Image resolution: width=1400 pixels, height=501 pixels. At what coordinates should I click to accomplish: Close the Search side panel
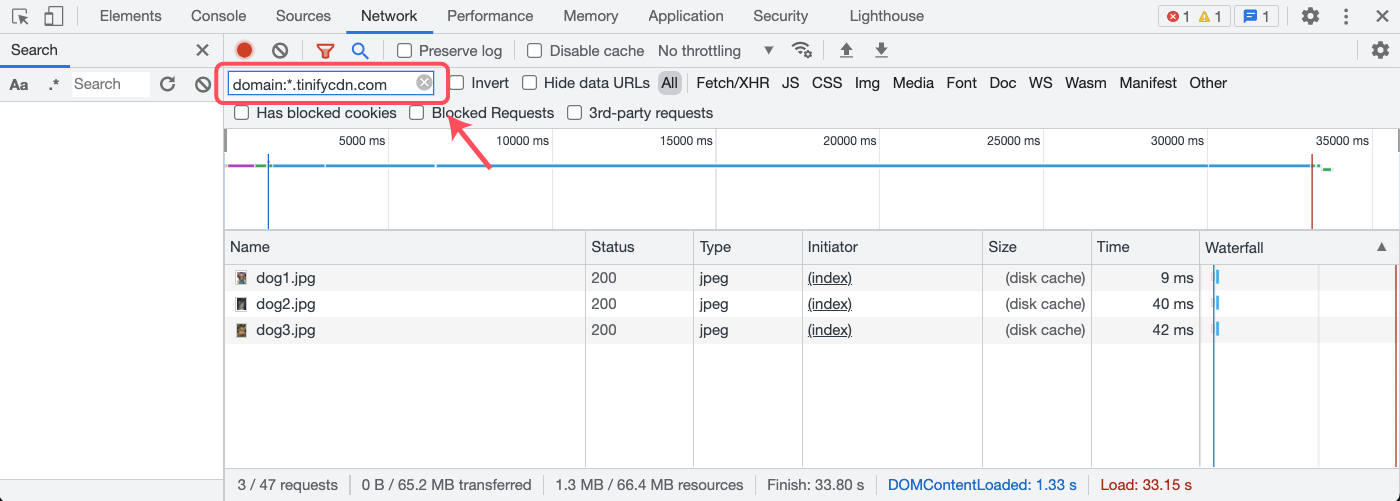(x=202, y=50)
